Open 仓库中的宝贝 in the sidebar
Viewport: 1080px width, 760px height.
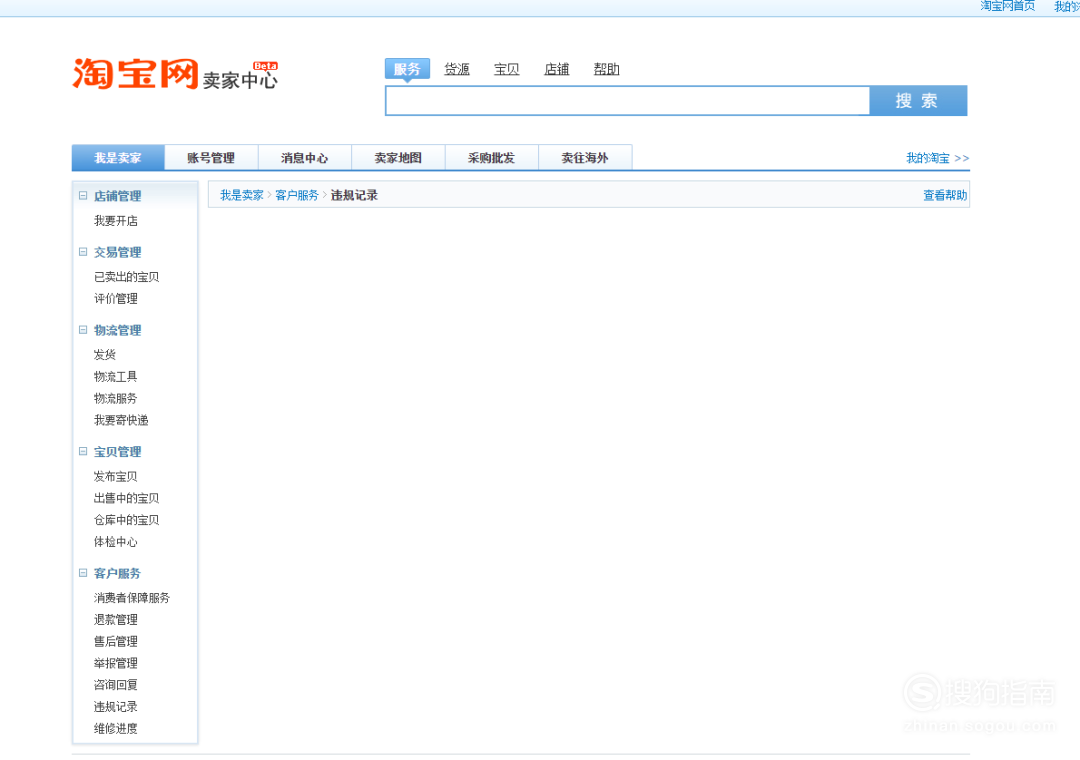tap(126, 520)
